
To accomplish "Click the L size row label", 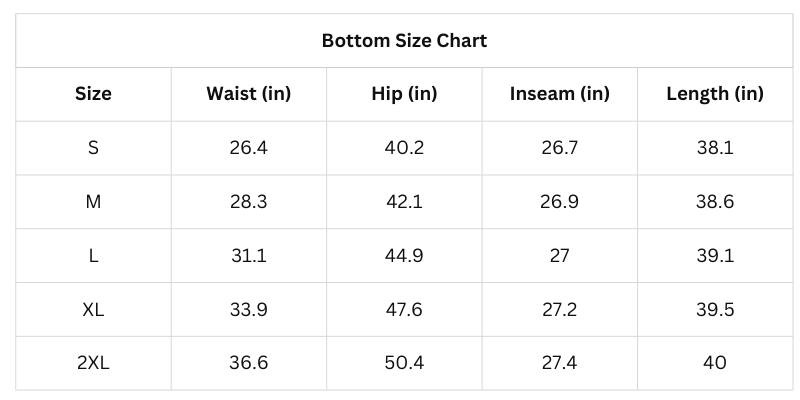I will pyautogui.click(x=93, y=256).
